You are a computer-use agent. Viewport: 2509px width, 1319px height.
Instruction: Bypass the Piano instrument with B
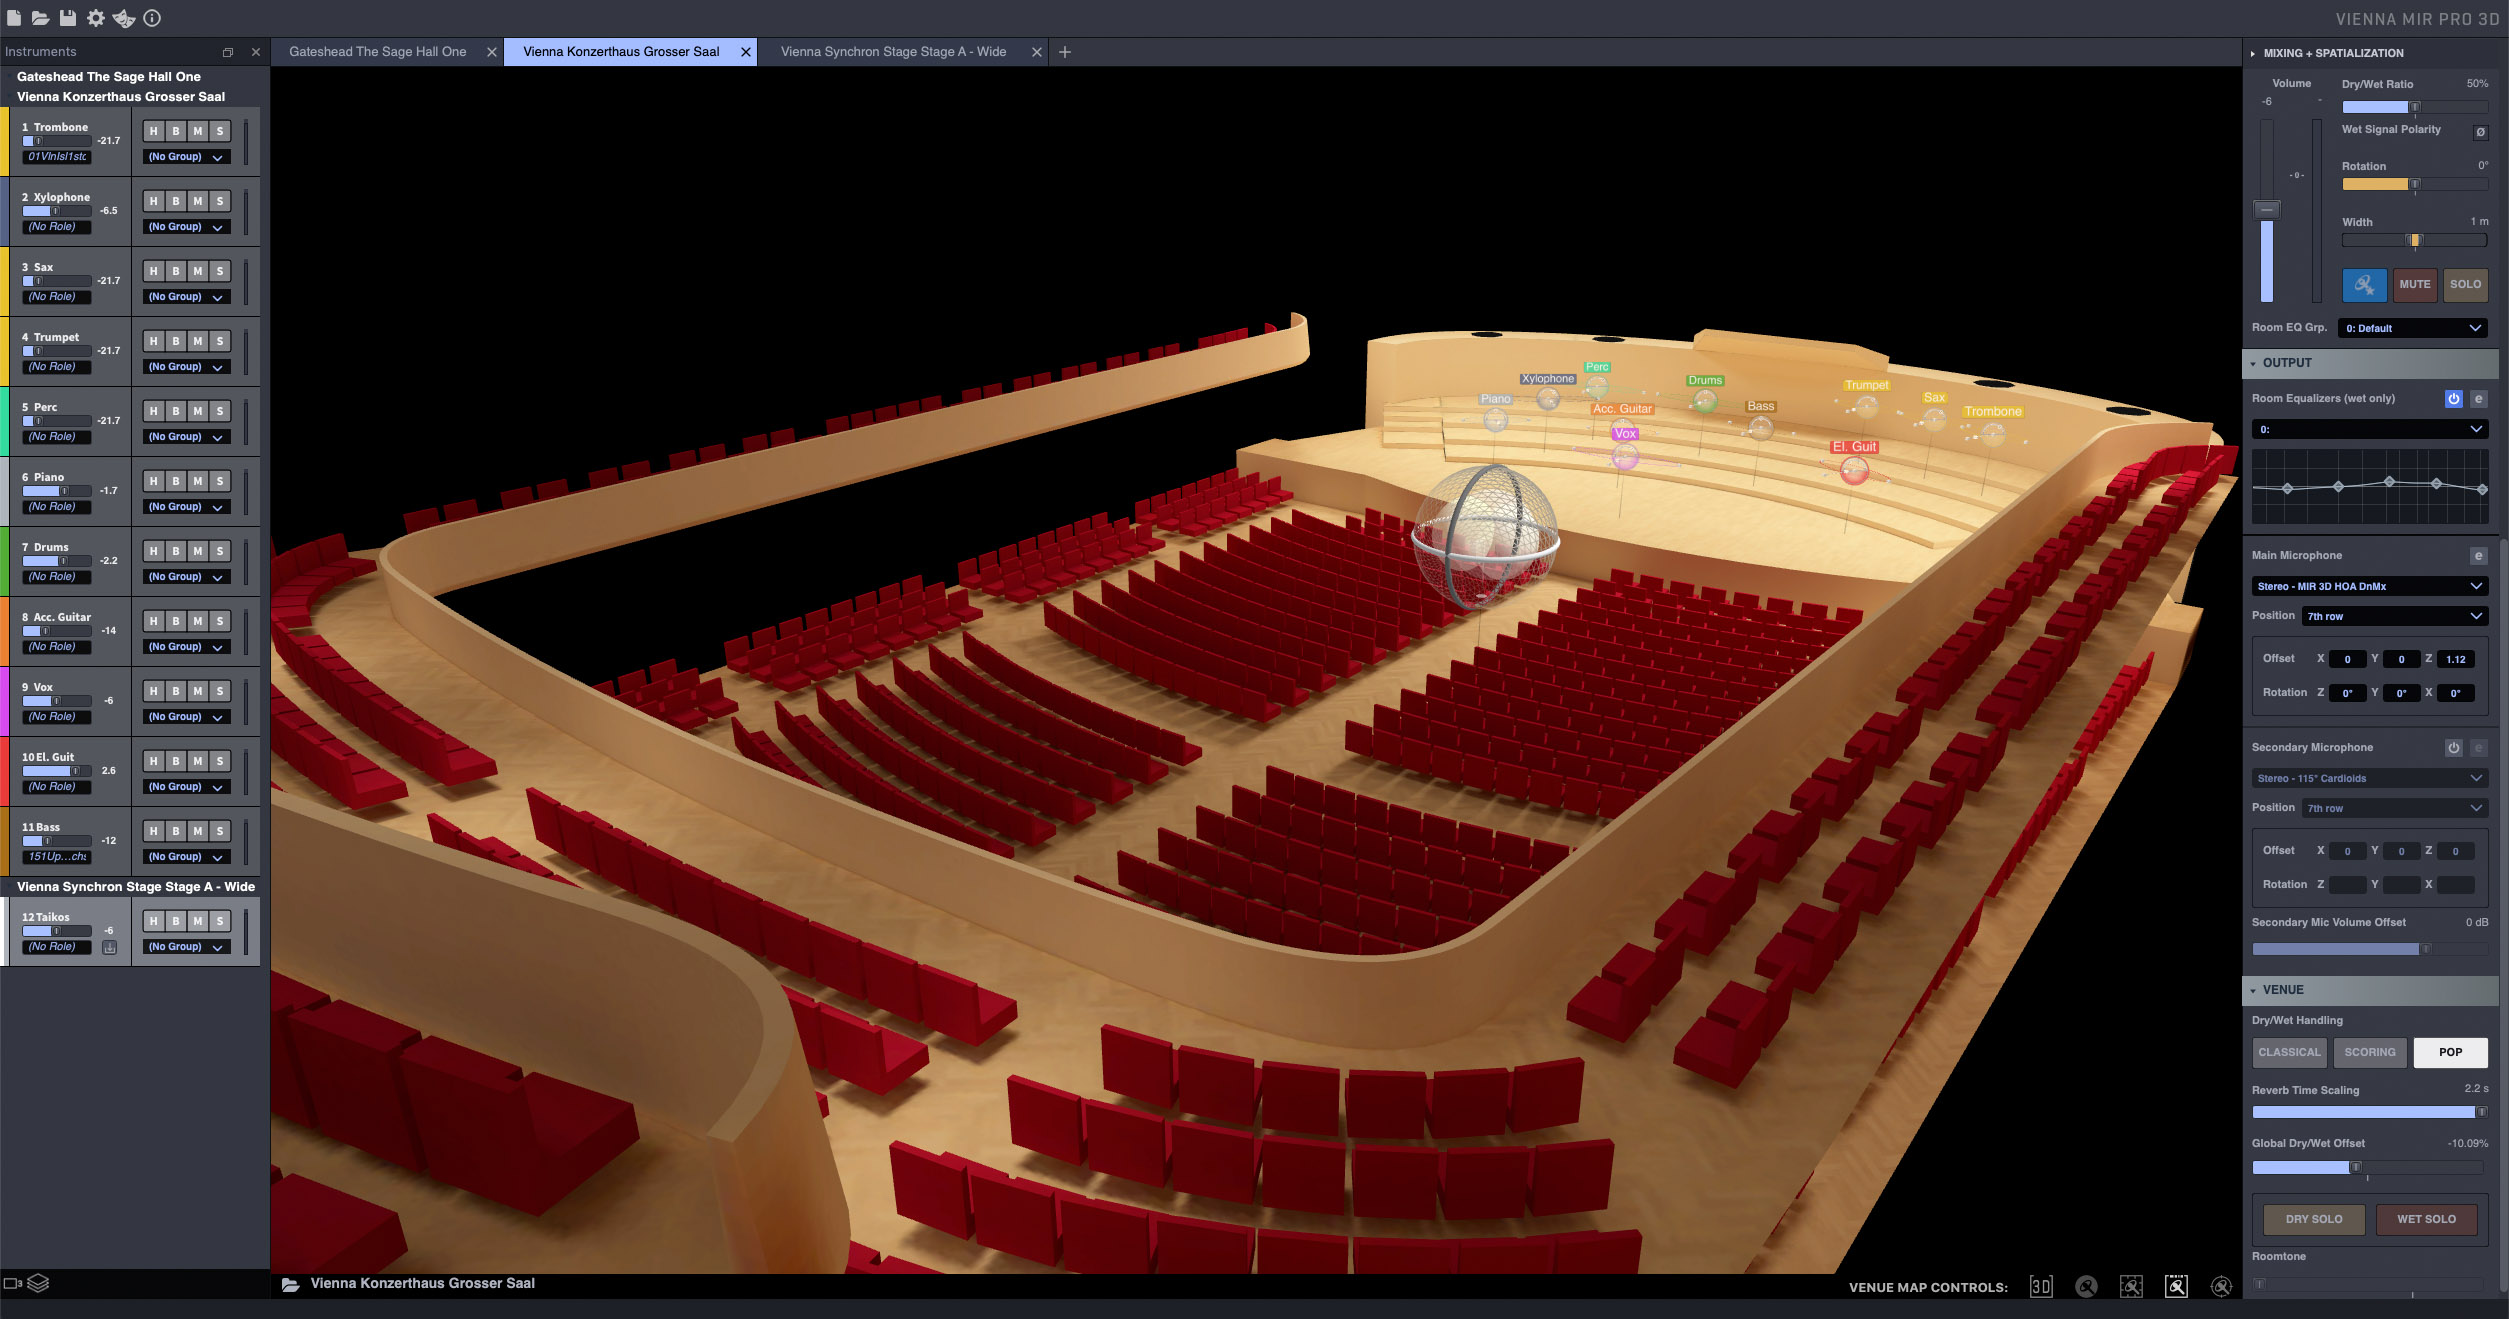(x=176, y=481)
